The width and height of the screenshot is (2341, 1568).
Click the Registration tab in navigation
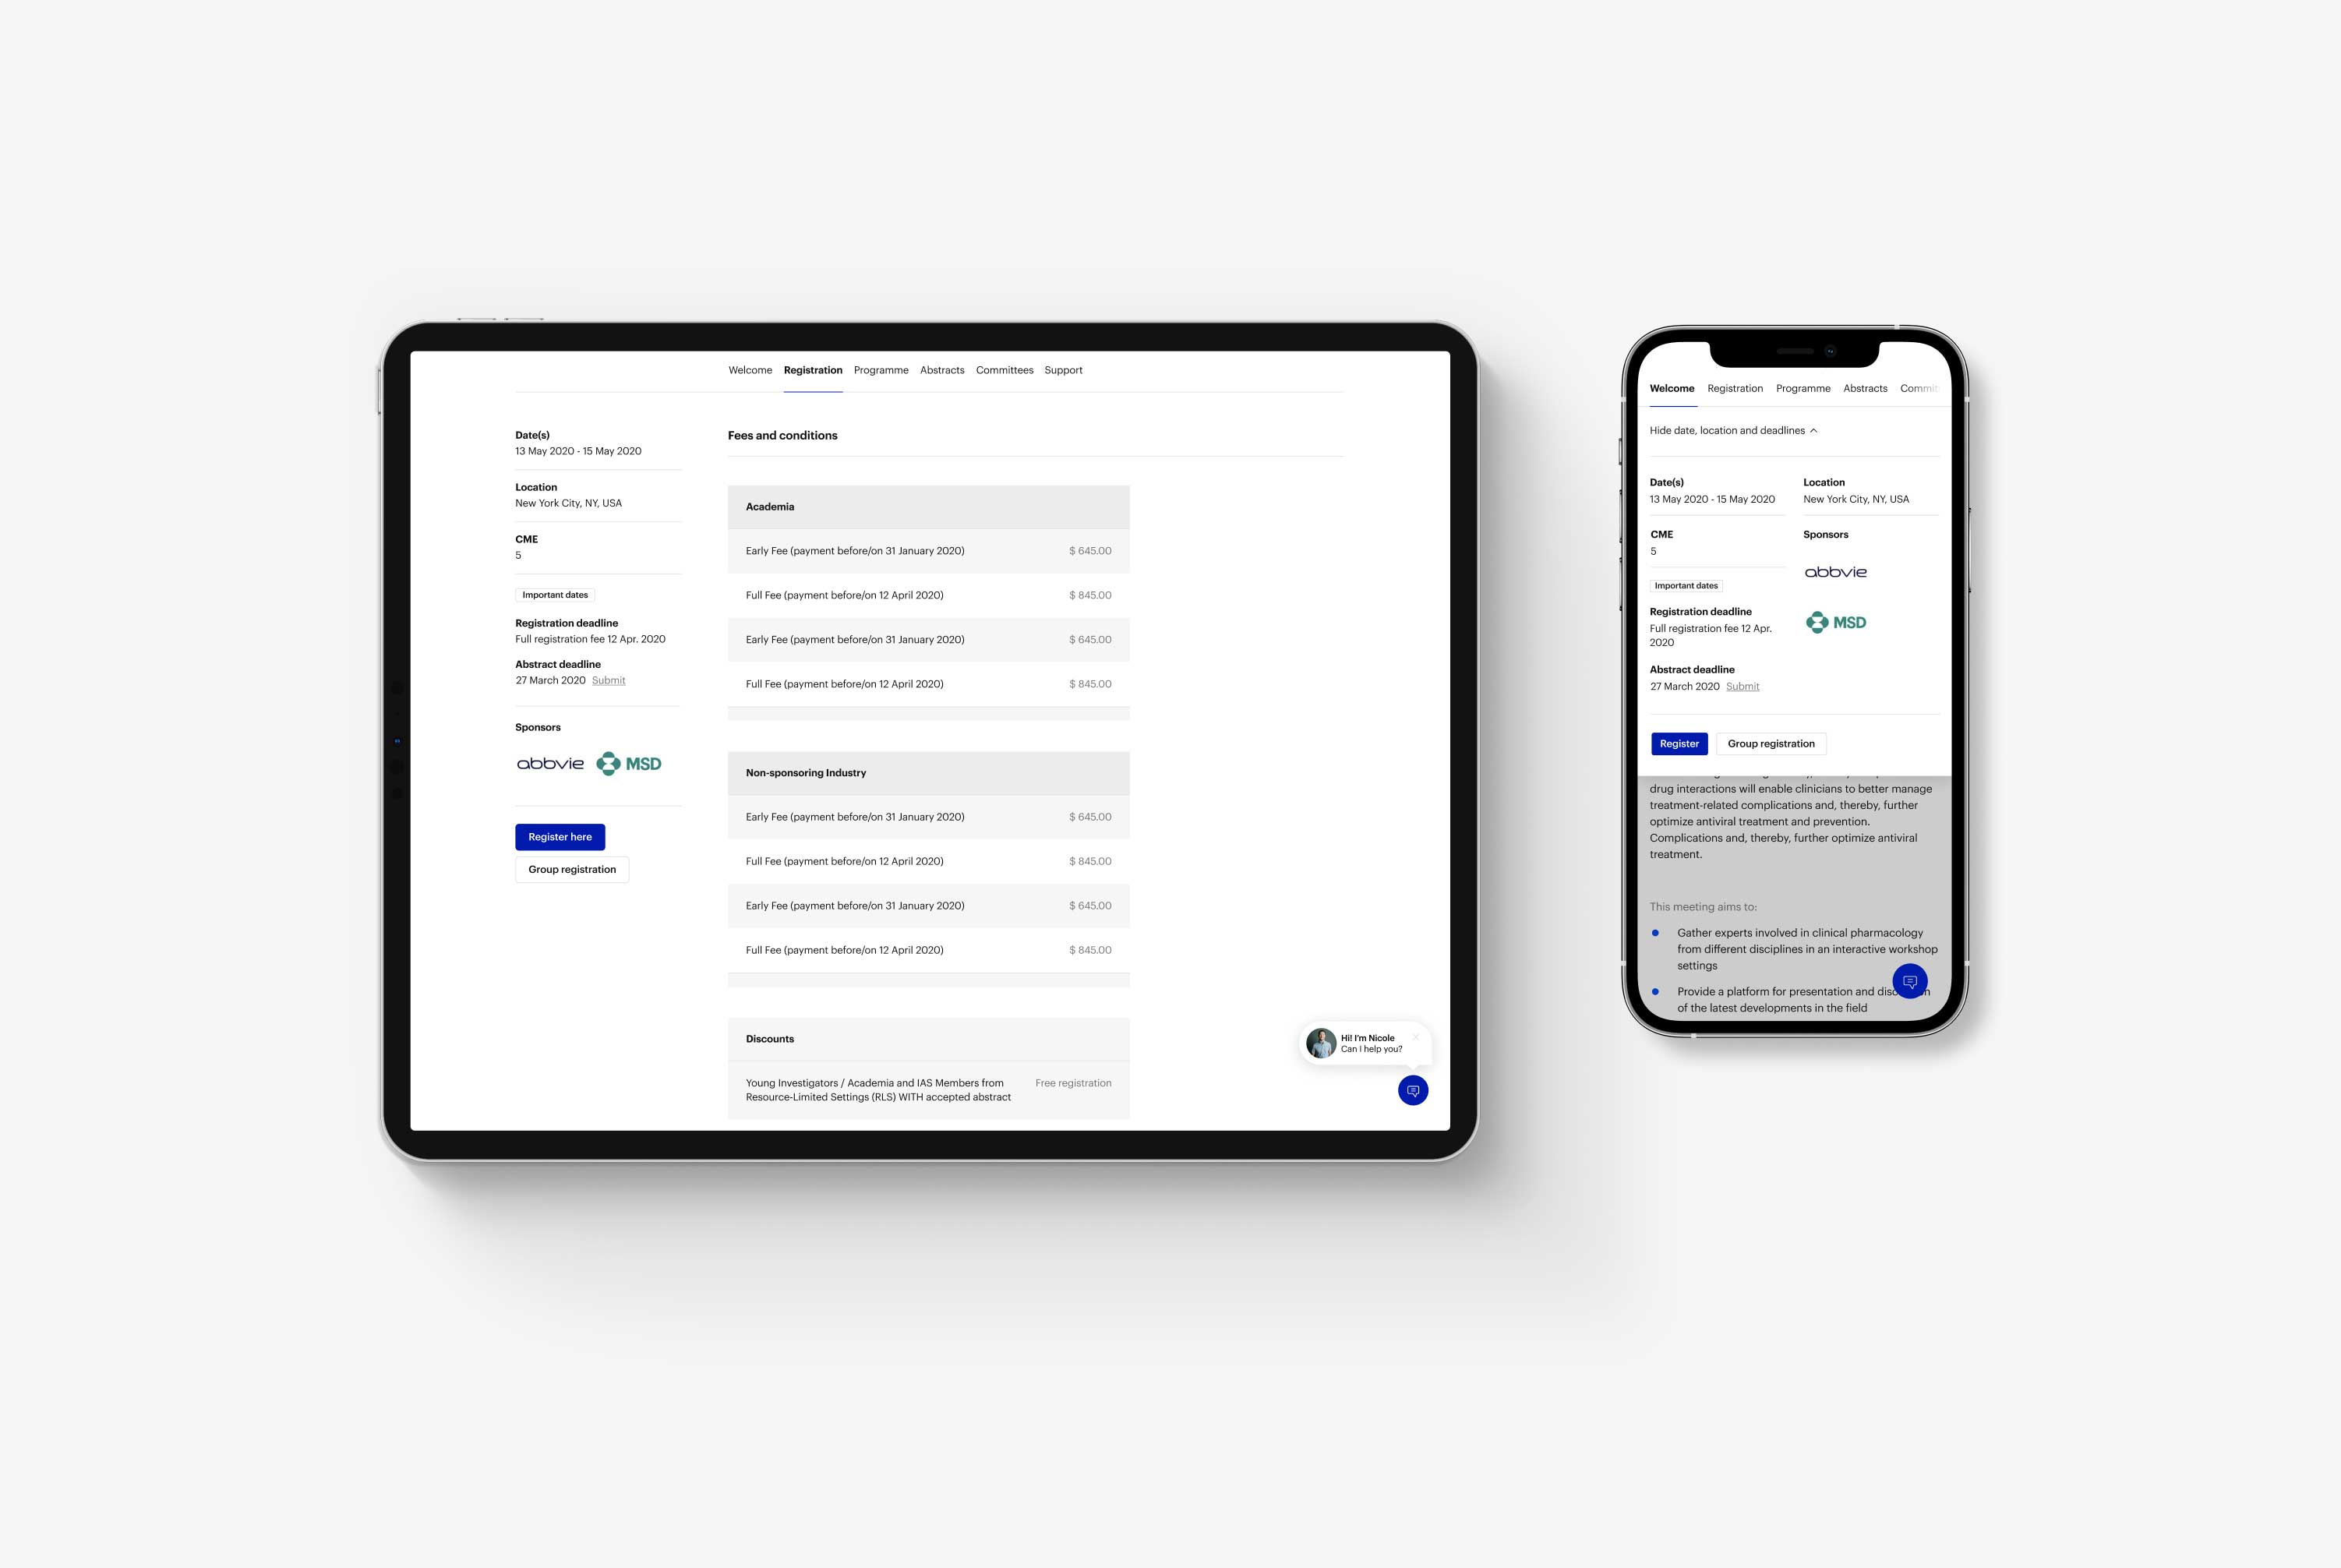(812, 369)
